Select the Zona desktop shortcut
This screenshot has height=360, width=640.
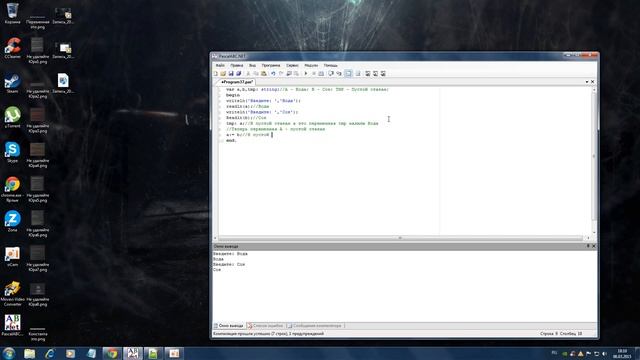(x=12, y=222)
